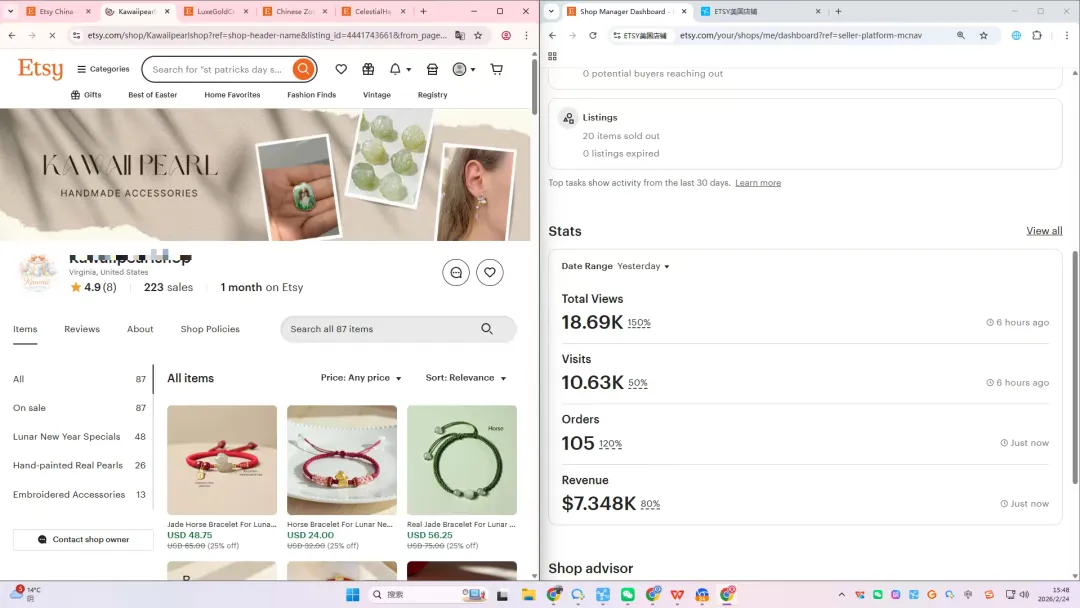
Task: Open the Shop Manager storefront icon
Action: (433, 69)
